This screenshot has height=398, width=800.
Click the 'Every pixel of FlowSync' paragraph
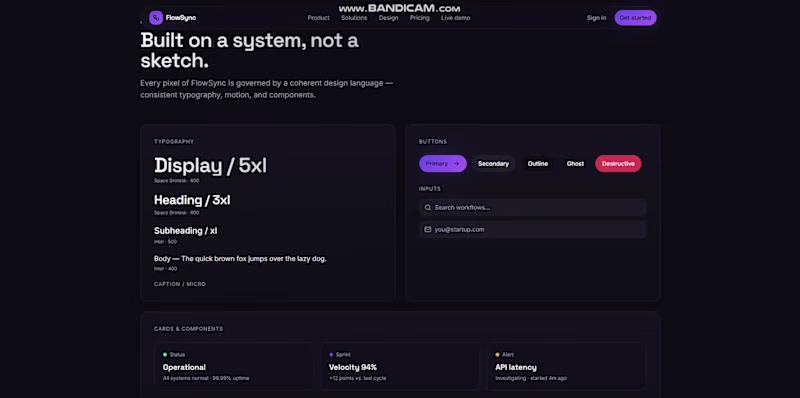point(267,89)
